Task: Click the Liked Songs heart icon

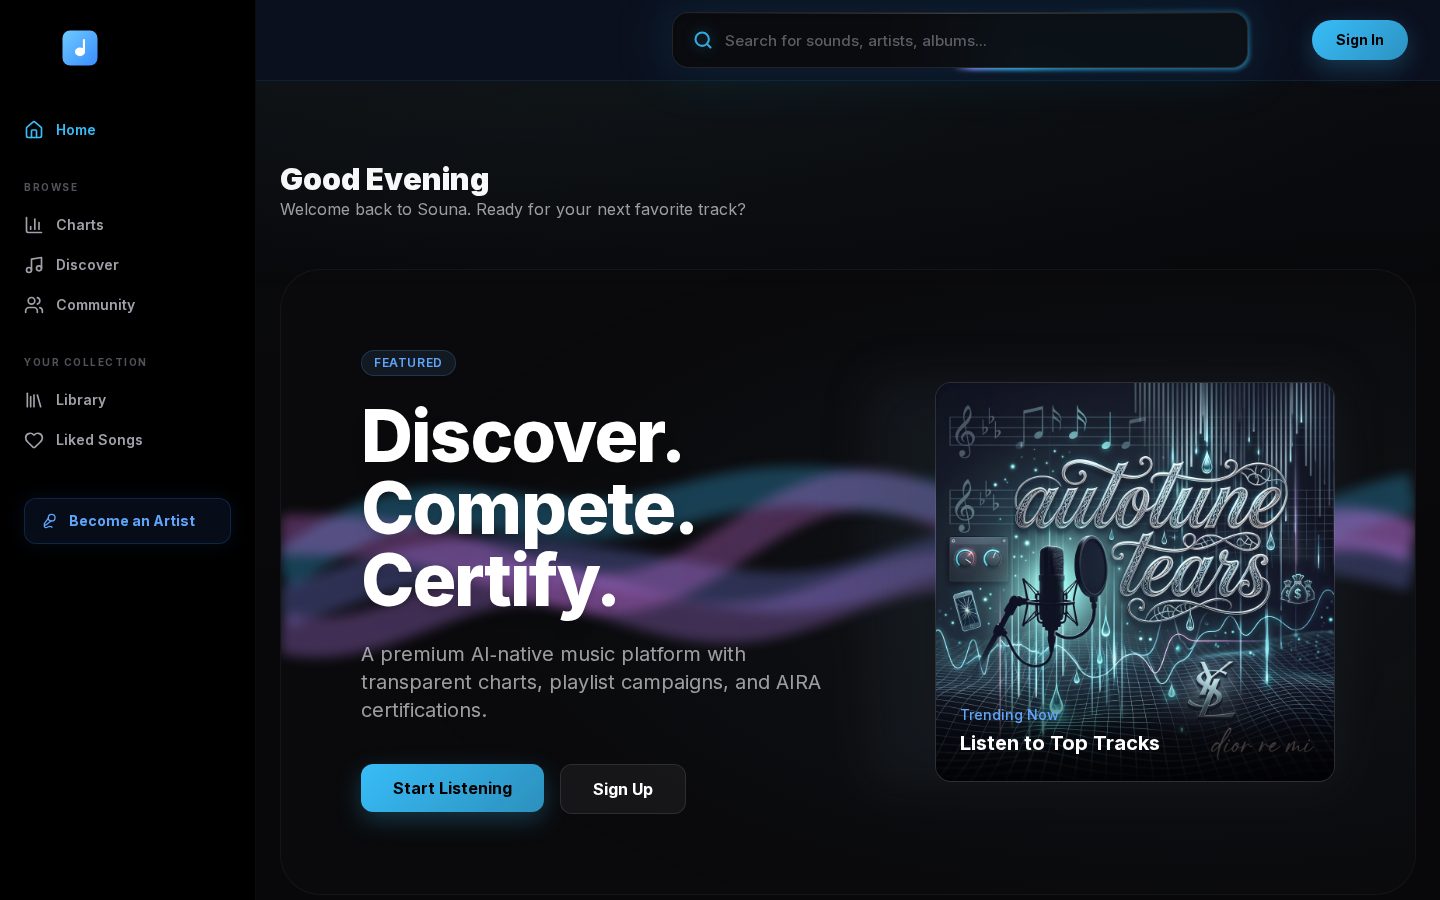Action: coord(34,440)
